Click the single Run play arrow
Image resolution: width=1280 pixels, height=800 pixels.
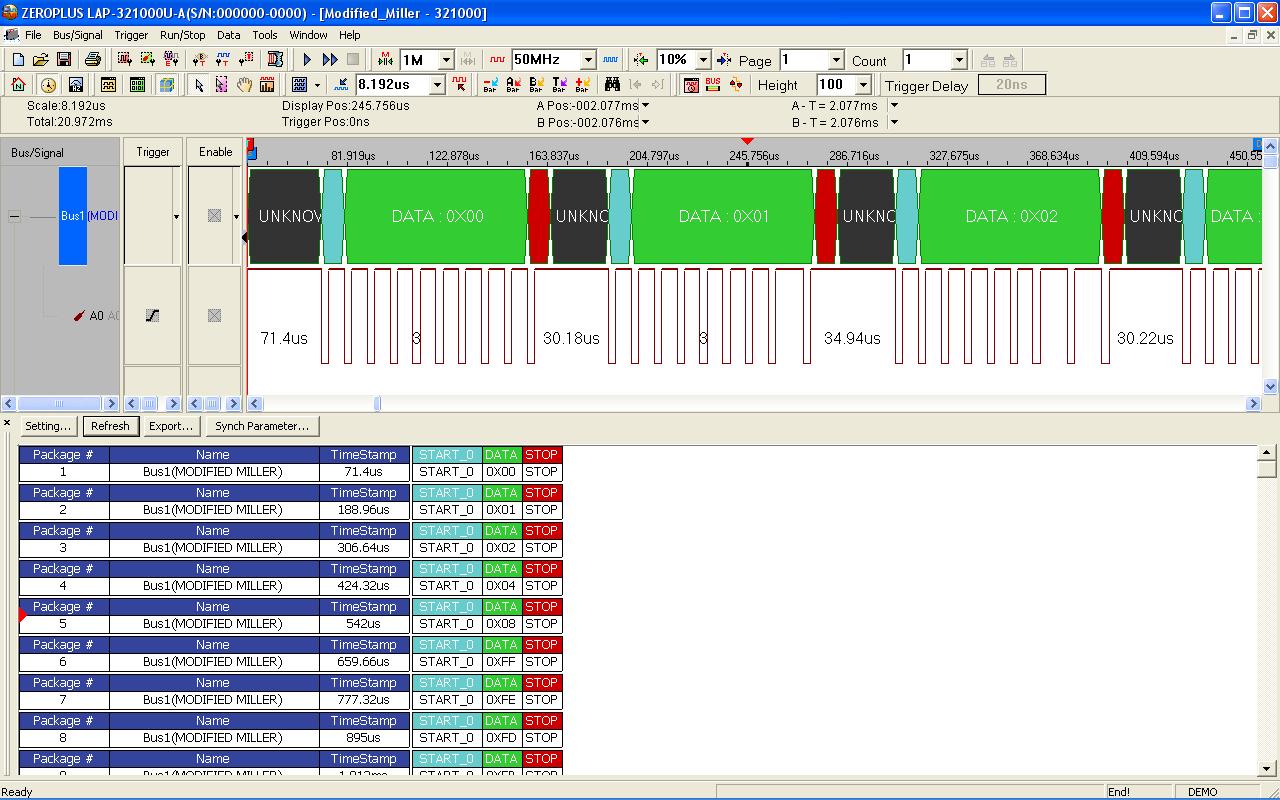[x=307, y=60]
